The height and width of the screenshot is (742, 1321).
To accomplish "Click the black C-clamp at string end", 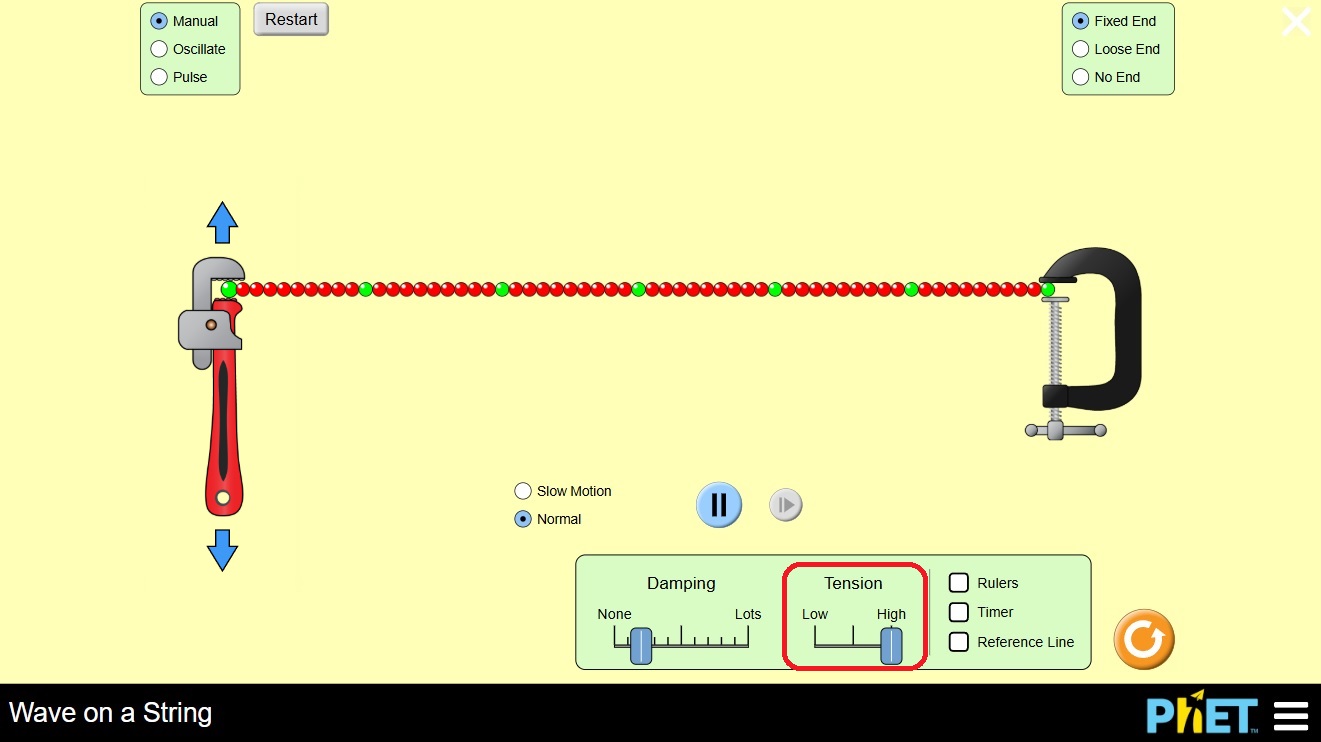I will (1110, 330).
